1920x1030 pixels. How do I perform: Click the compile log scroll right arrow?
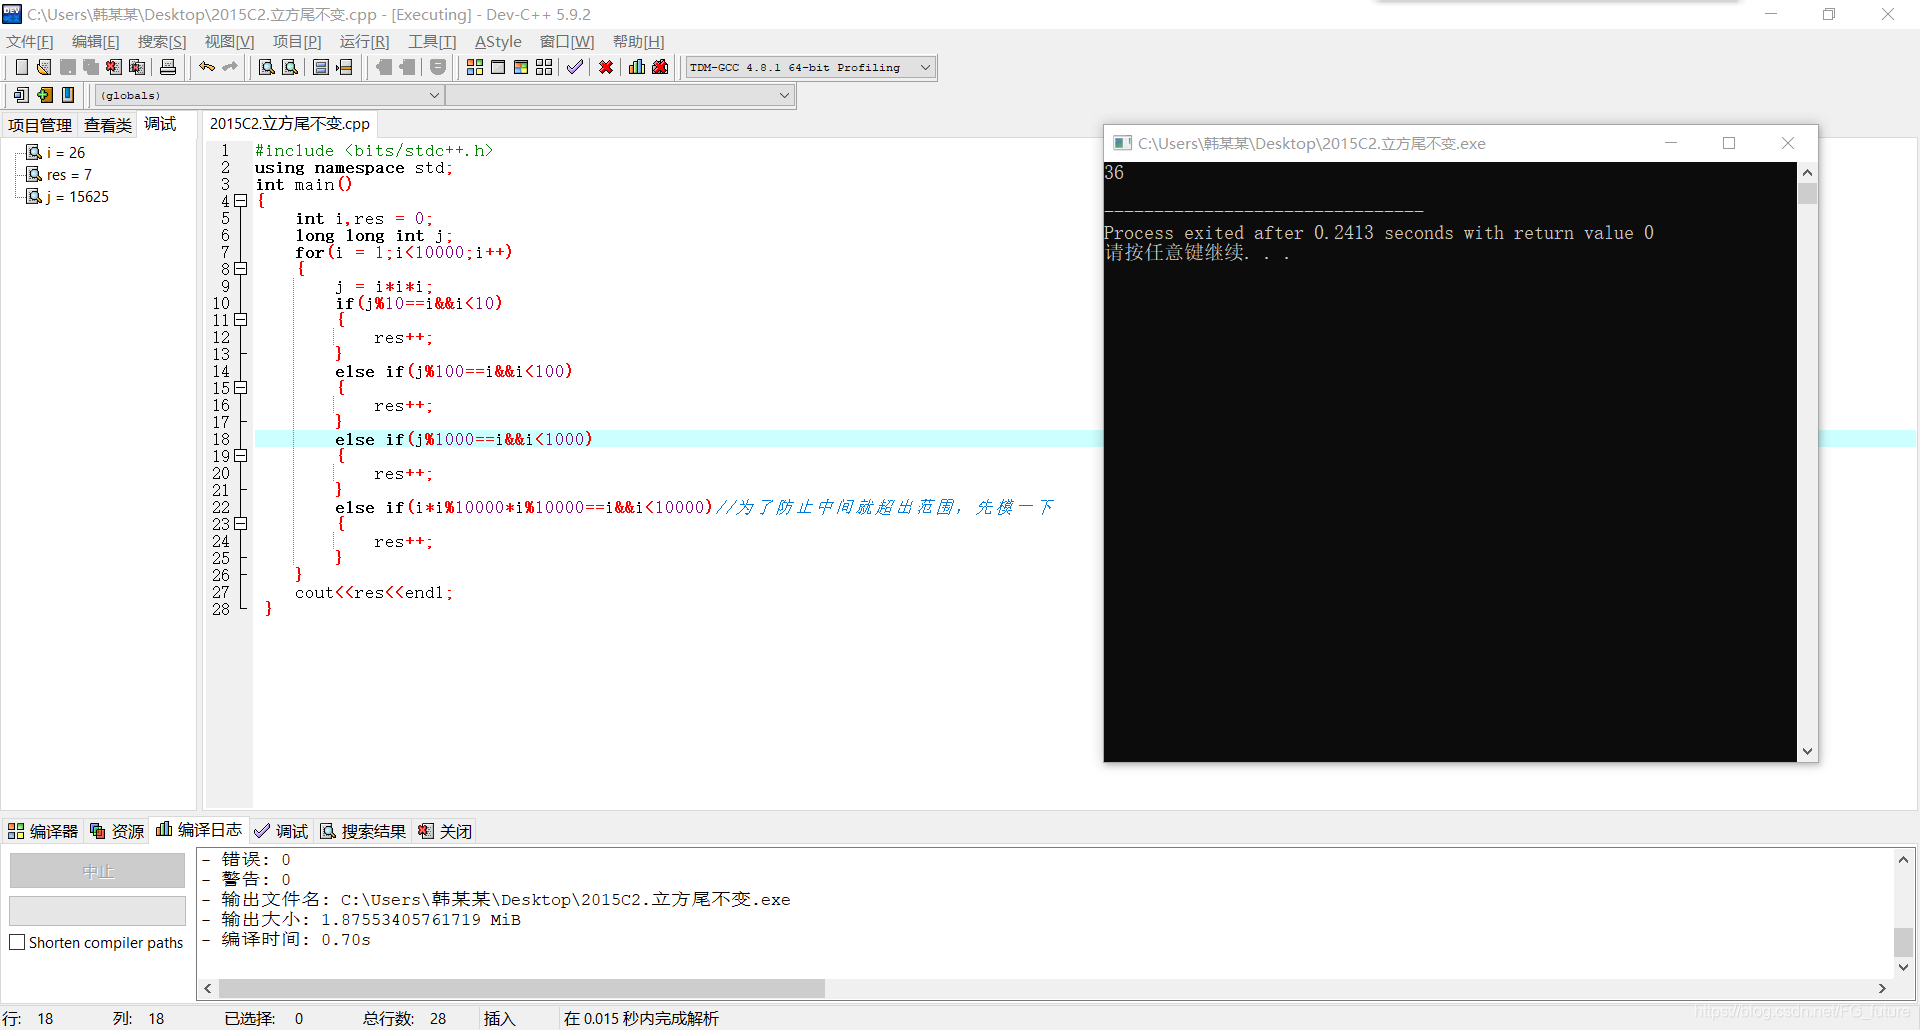[1882, 988]
